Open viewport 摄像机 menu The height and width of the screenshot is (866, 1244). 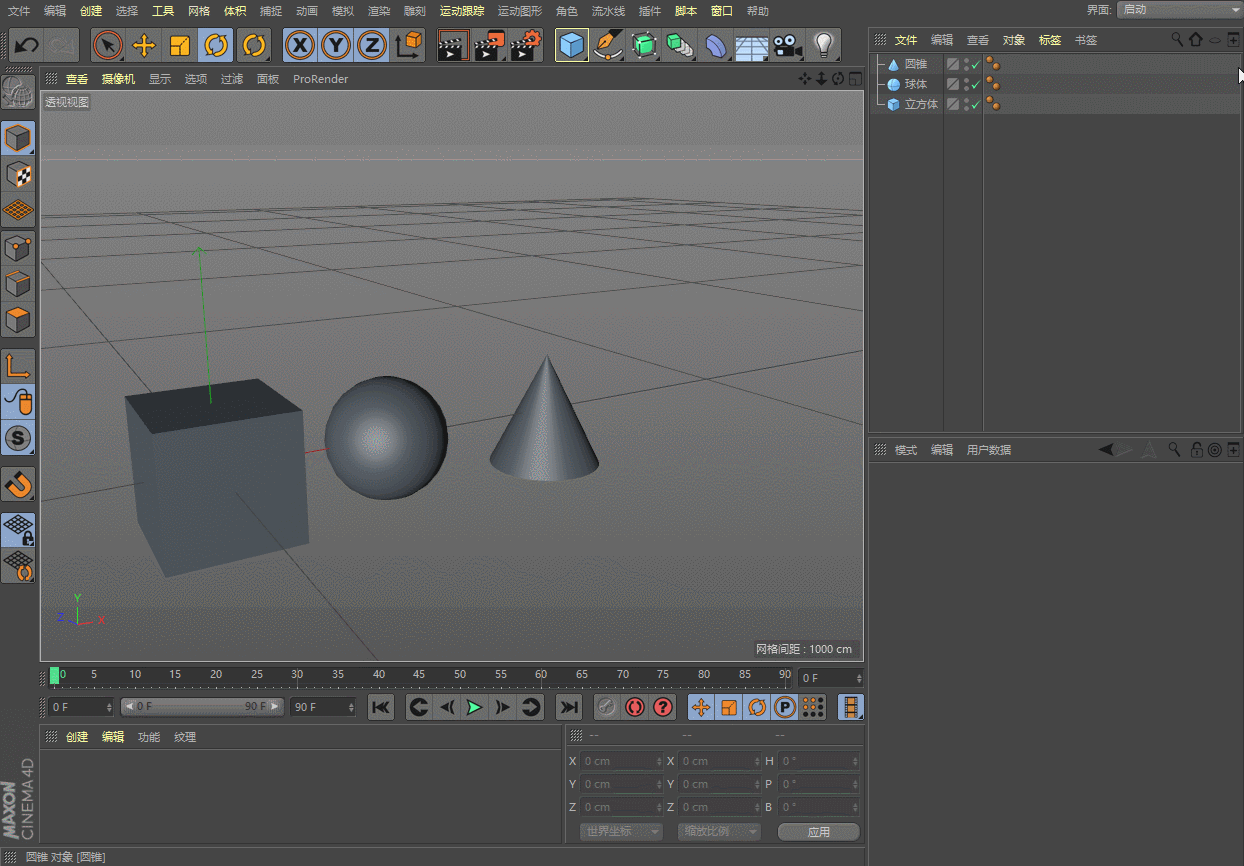tap(119, 79)
